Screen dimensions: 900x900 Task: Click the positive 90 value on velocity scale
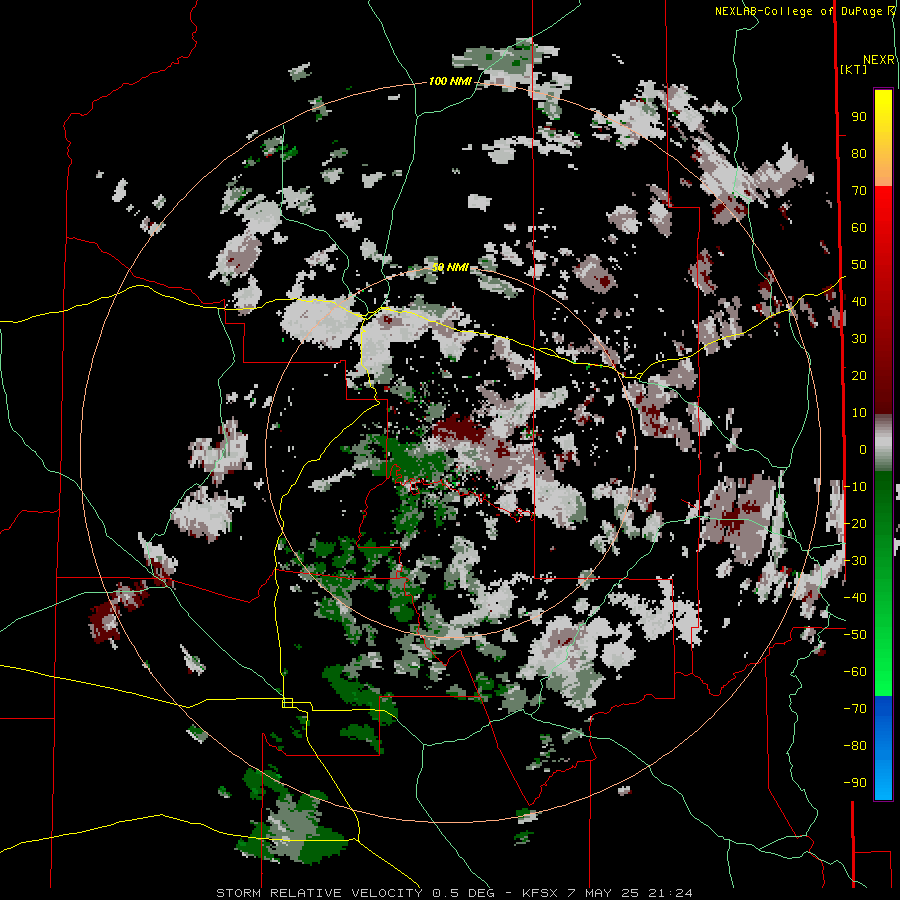coord(859,117)
